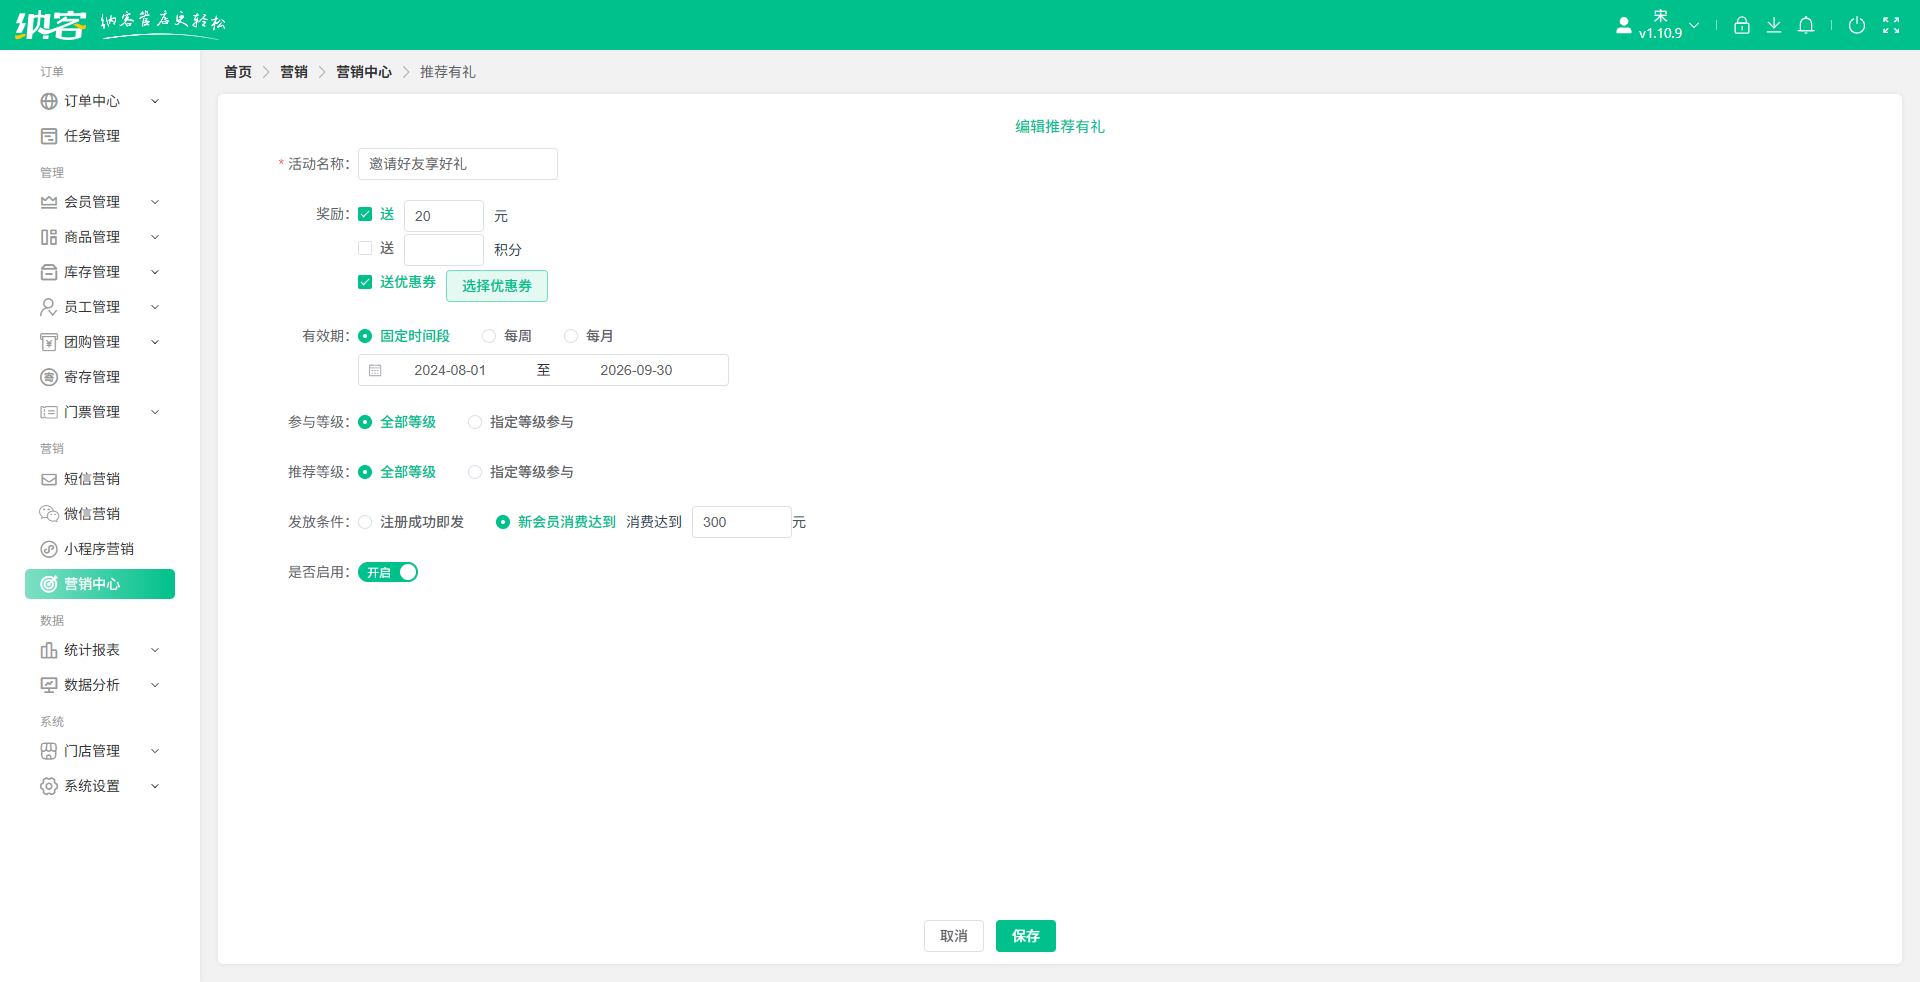Go to 首页 breadcrumb
Viewport: 1920px width, 982px height.
(238, 72)
